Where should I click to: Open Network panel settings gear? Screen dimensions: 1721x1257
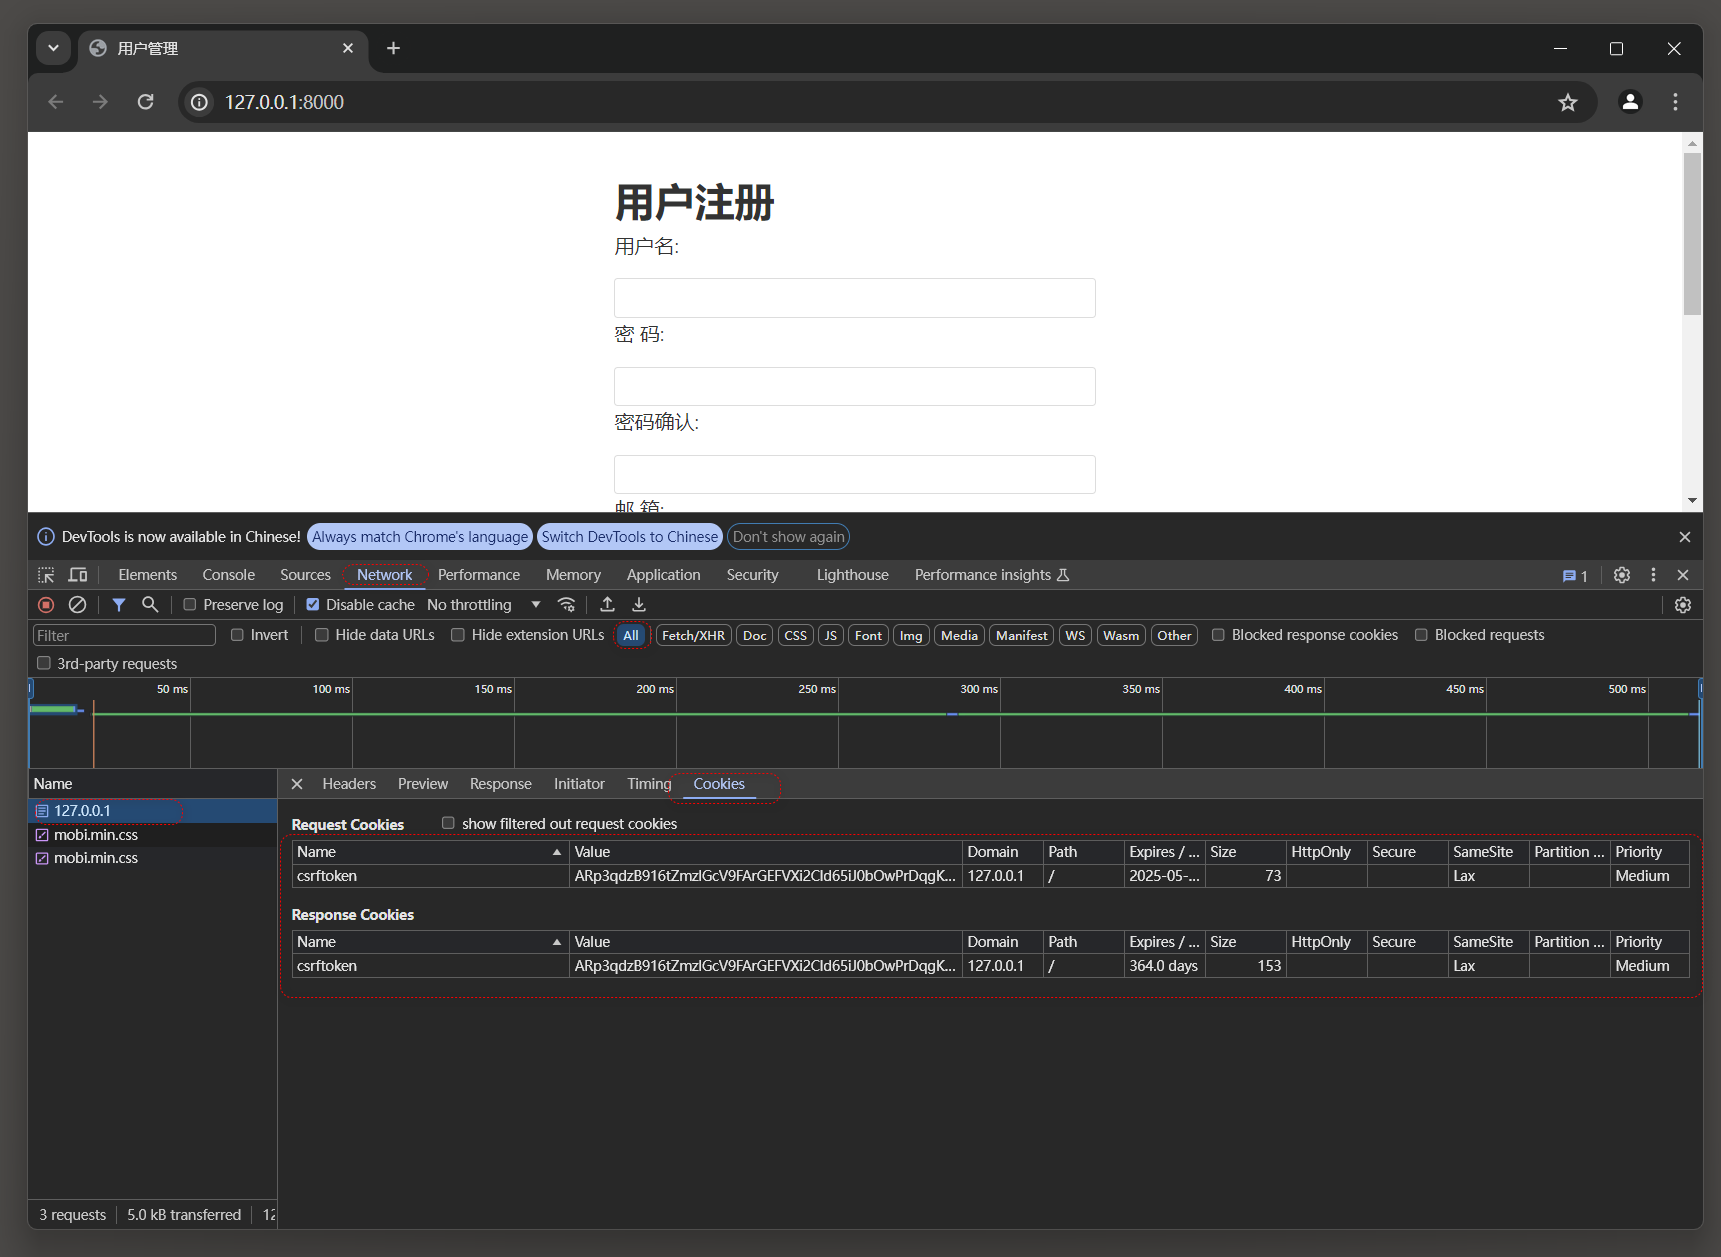pyautogui.click(x=1683, y=605)
